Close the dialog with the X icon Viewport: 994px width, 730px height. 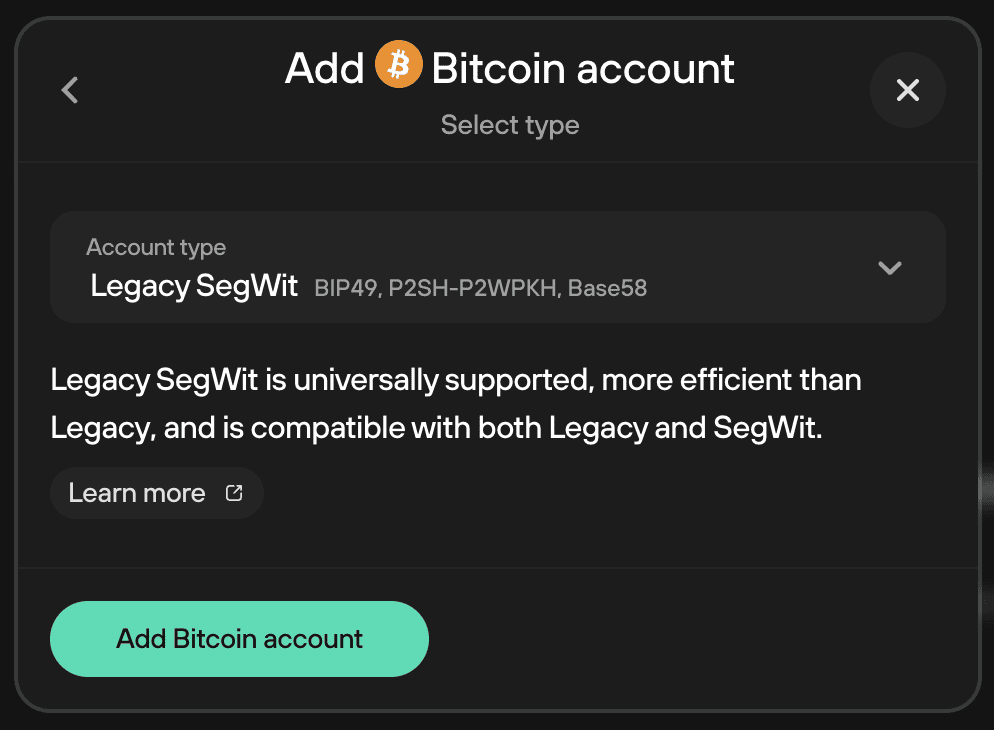point(908,90)
